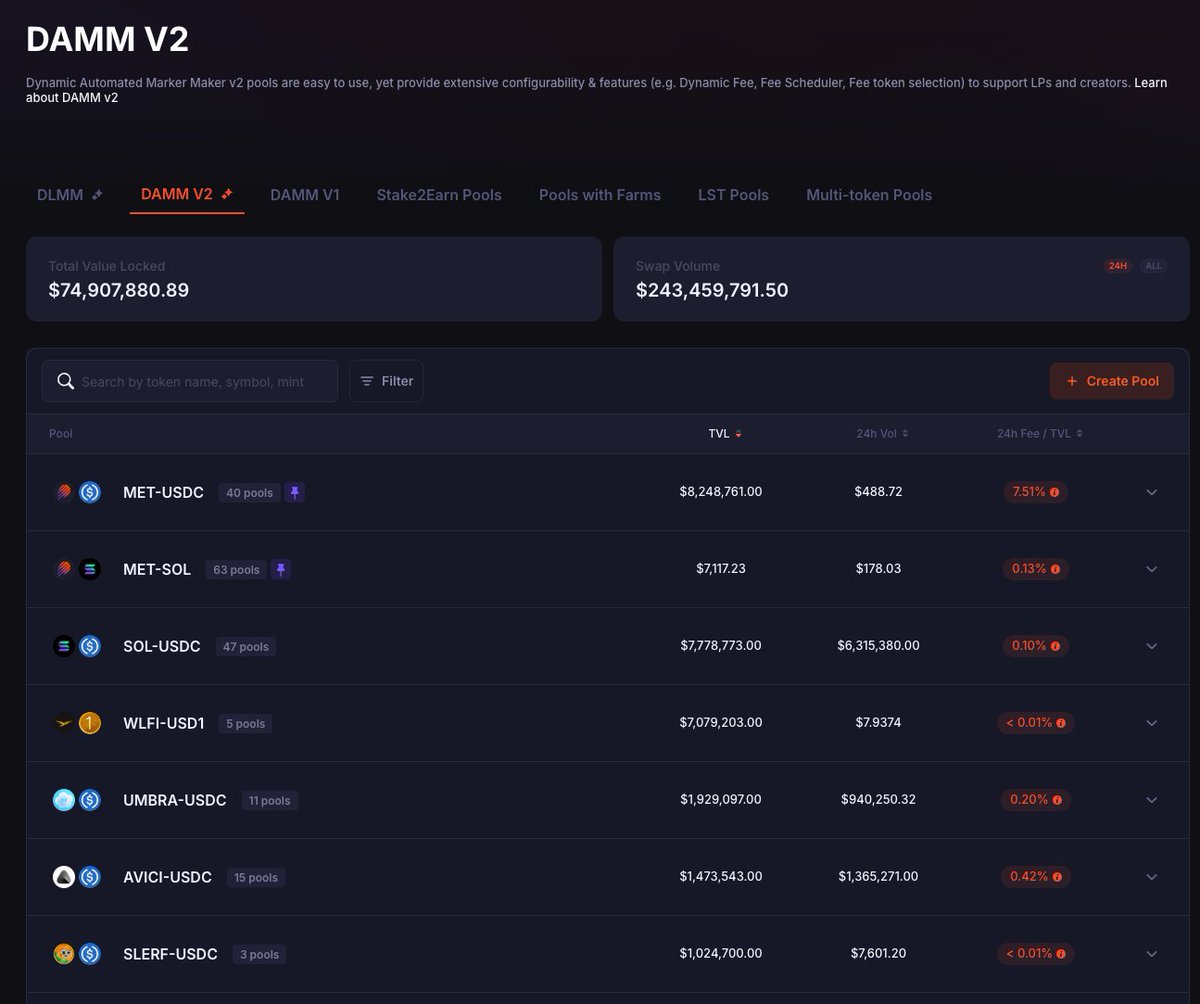Viewport: 1200px width, 1004px height.
Task: Click the SLERF token icon
Action: (64, 954)
